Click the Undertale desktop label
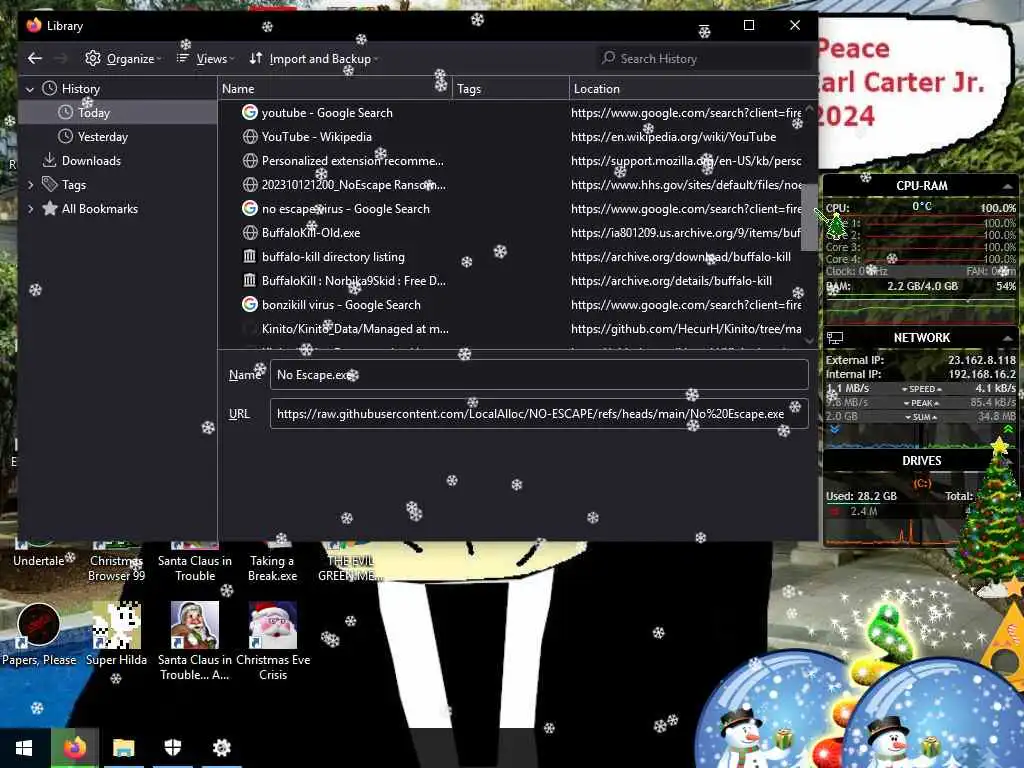 [39, 561]
